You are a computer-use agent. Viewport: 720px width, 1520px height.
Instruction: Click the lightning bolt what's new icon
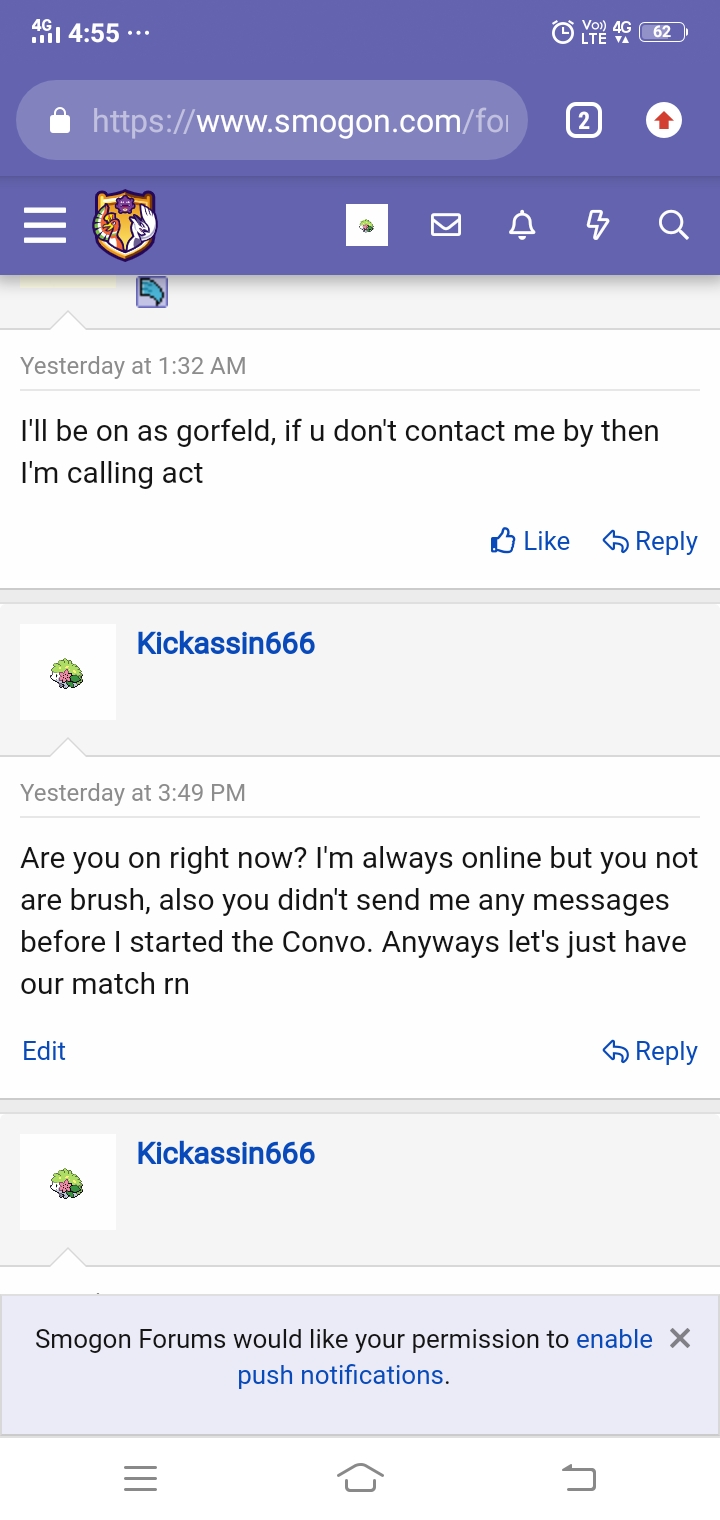tap(597, 226)
